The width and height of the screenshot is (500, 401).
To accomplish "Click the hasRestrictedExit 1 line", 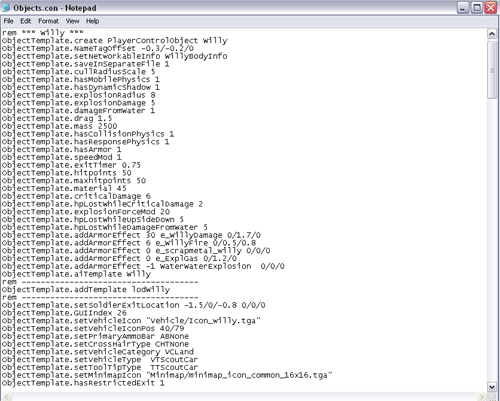I will point(83,383).
